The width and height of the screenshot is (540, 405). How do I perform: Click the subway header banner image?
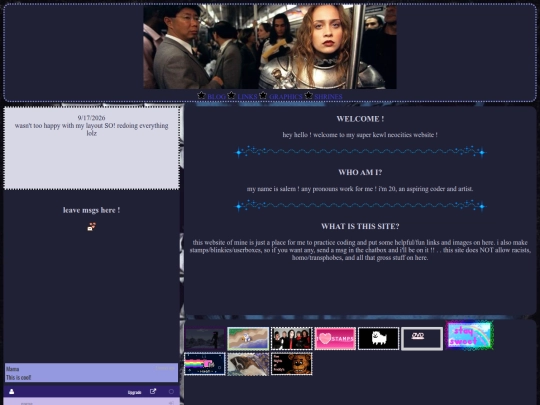pyautogui.click(x=270, y=47)
